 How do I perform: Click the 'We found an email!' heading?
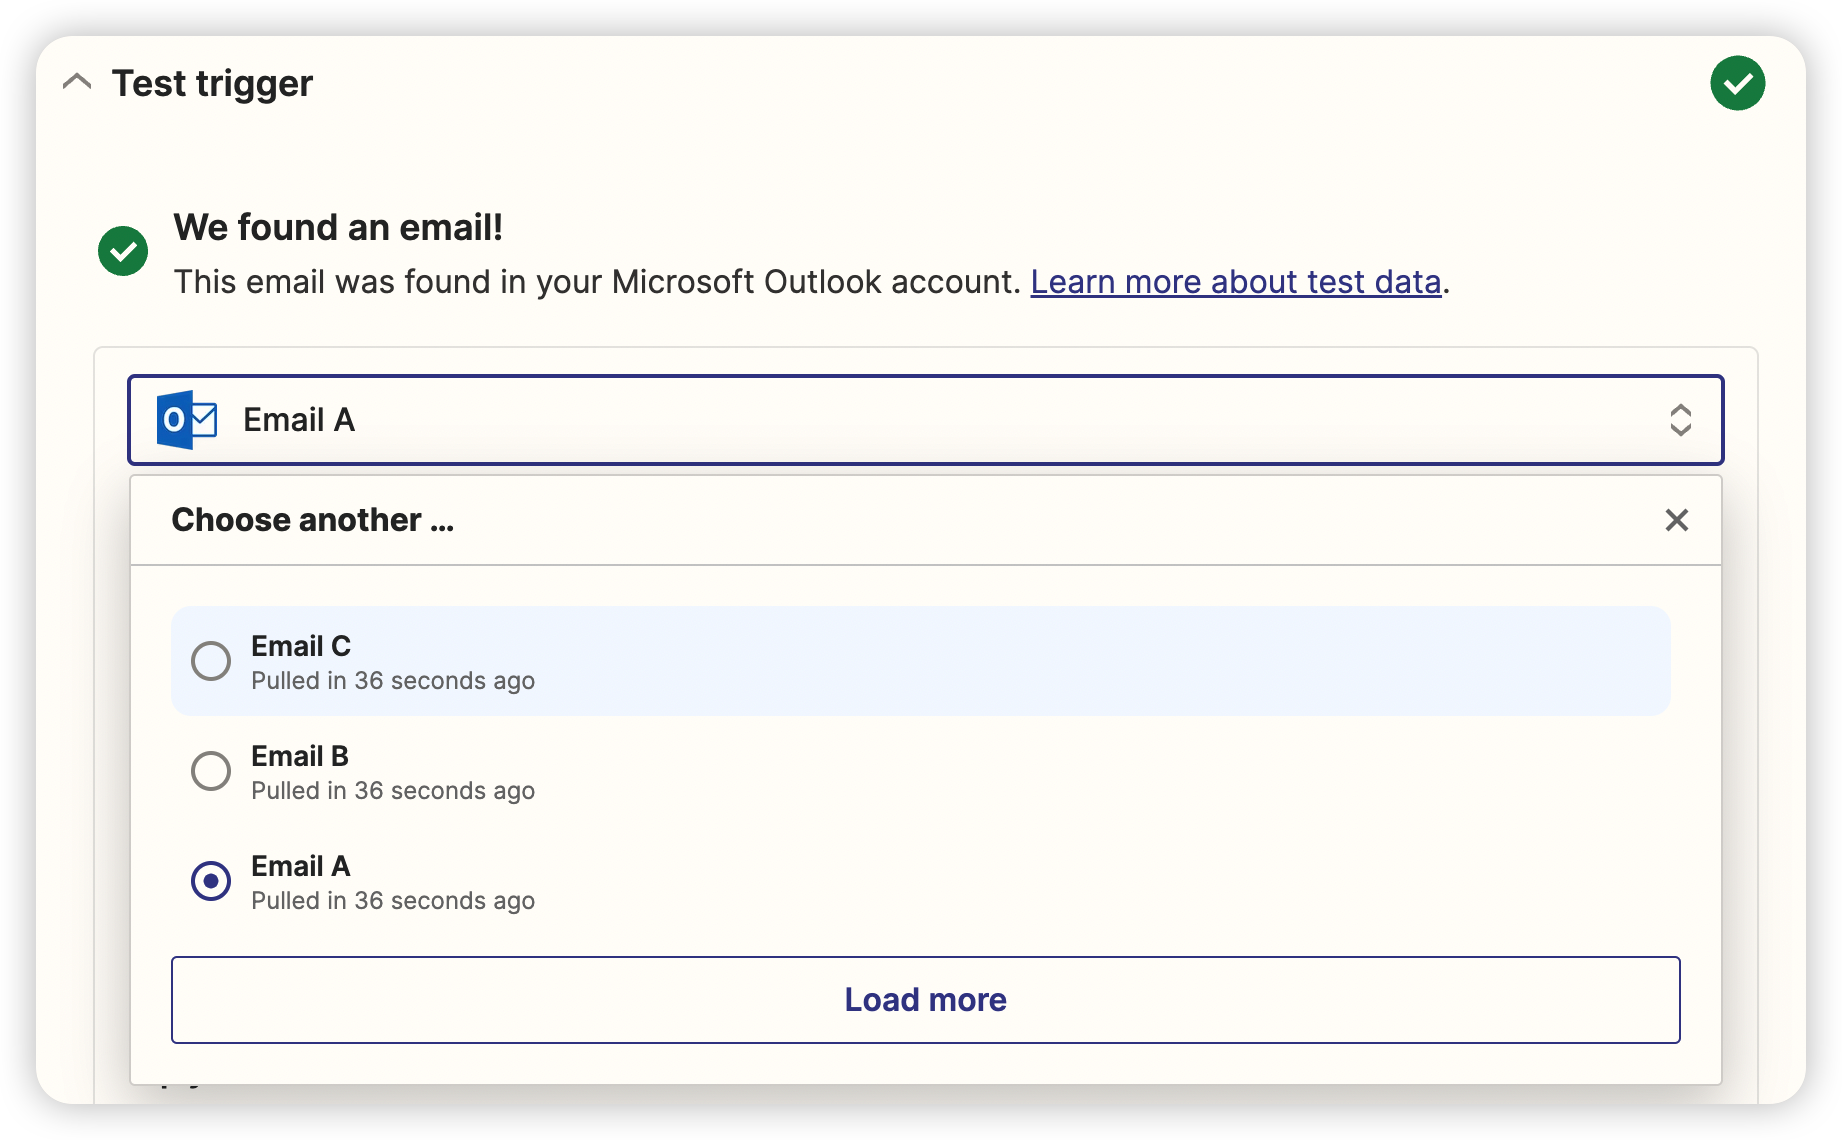click(338, 228)
